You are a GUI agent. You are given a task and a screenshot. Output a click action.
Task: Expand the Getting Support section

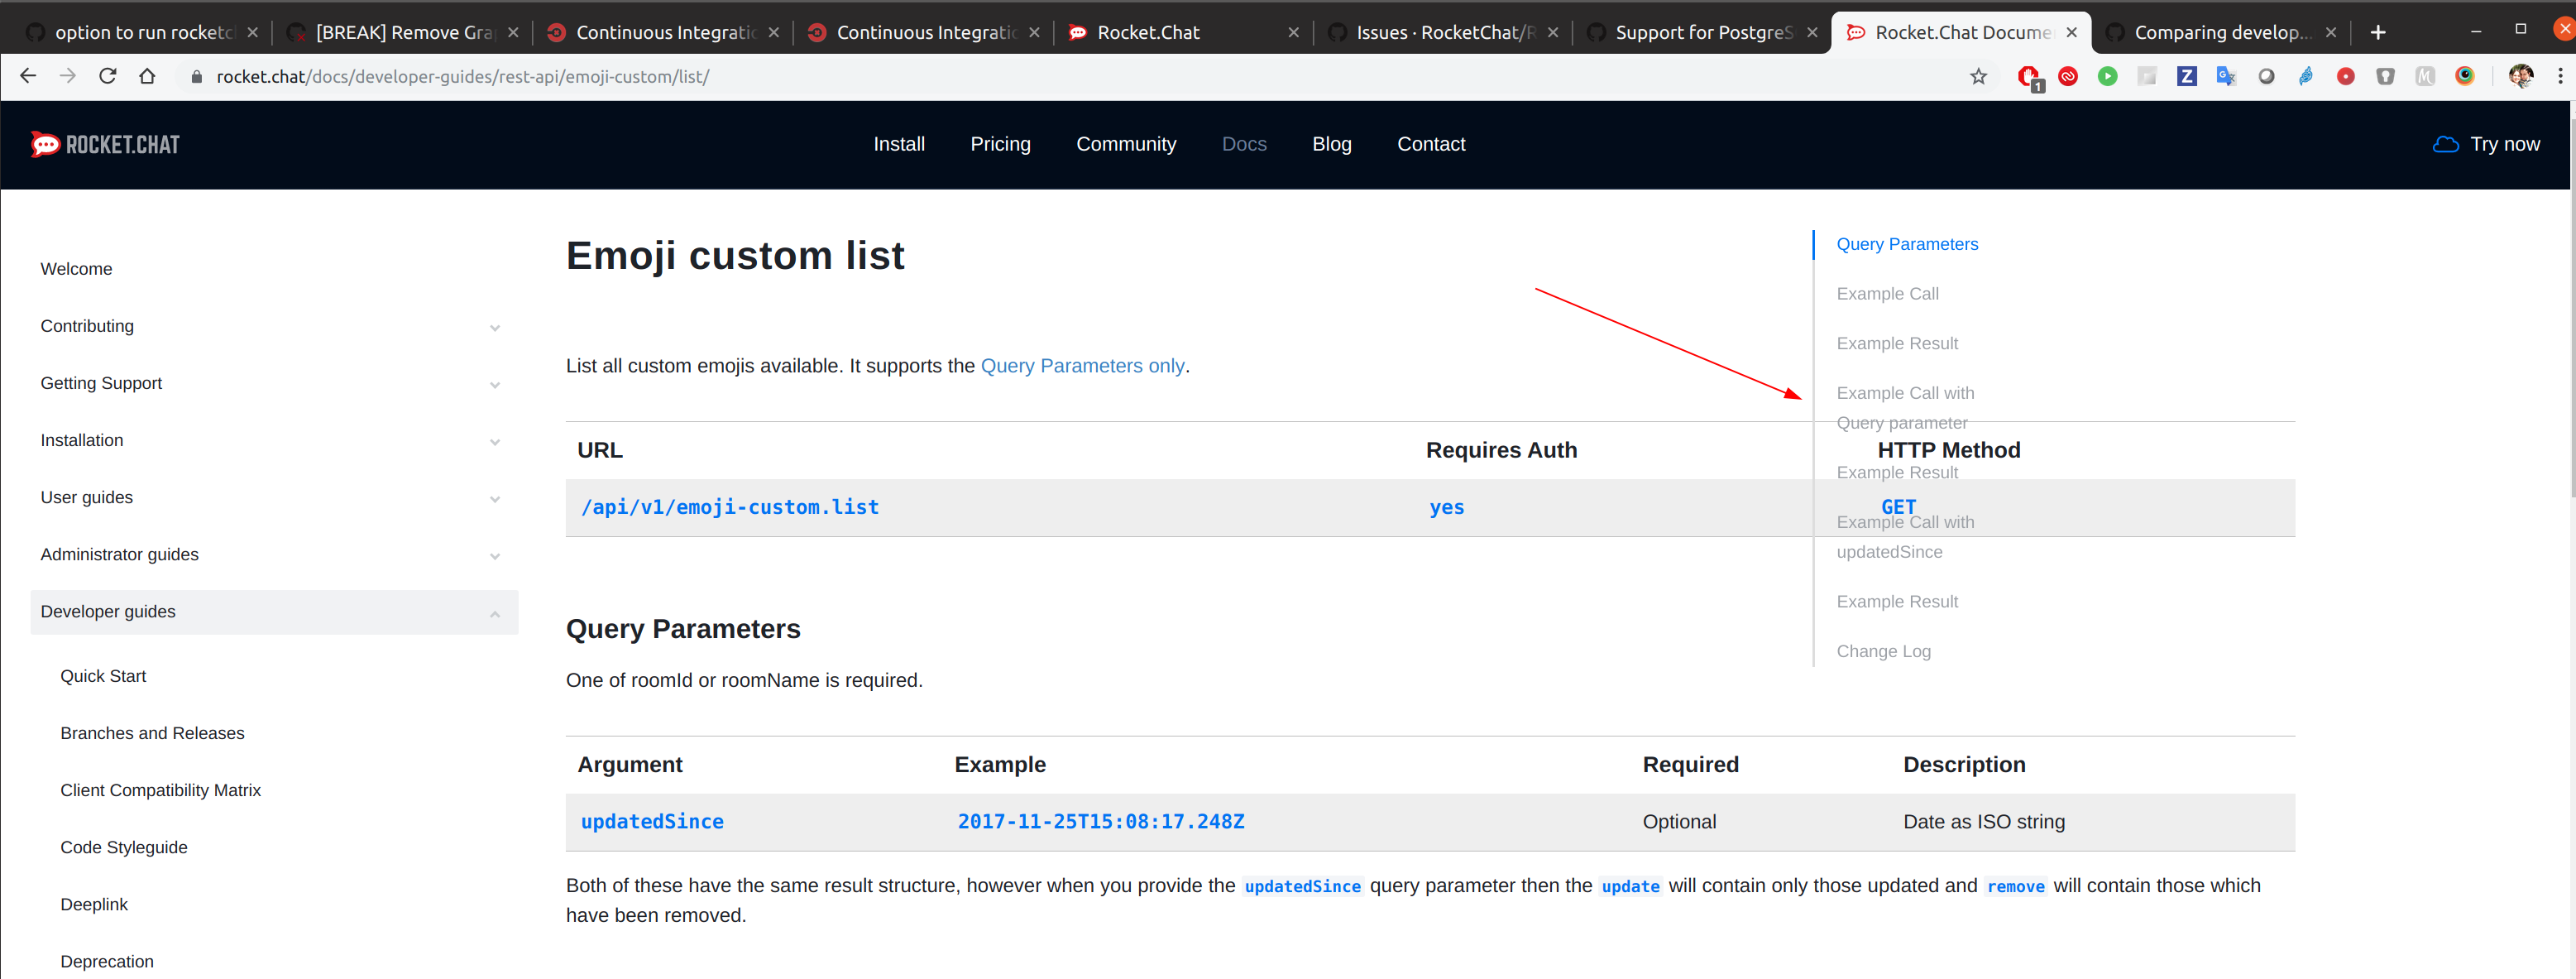494,385
